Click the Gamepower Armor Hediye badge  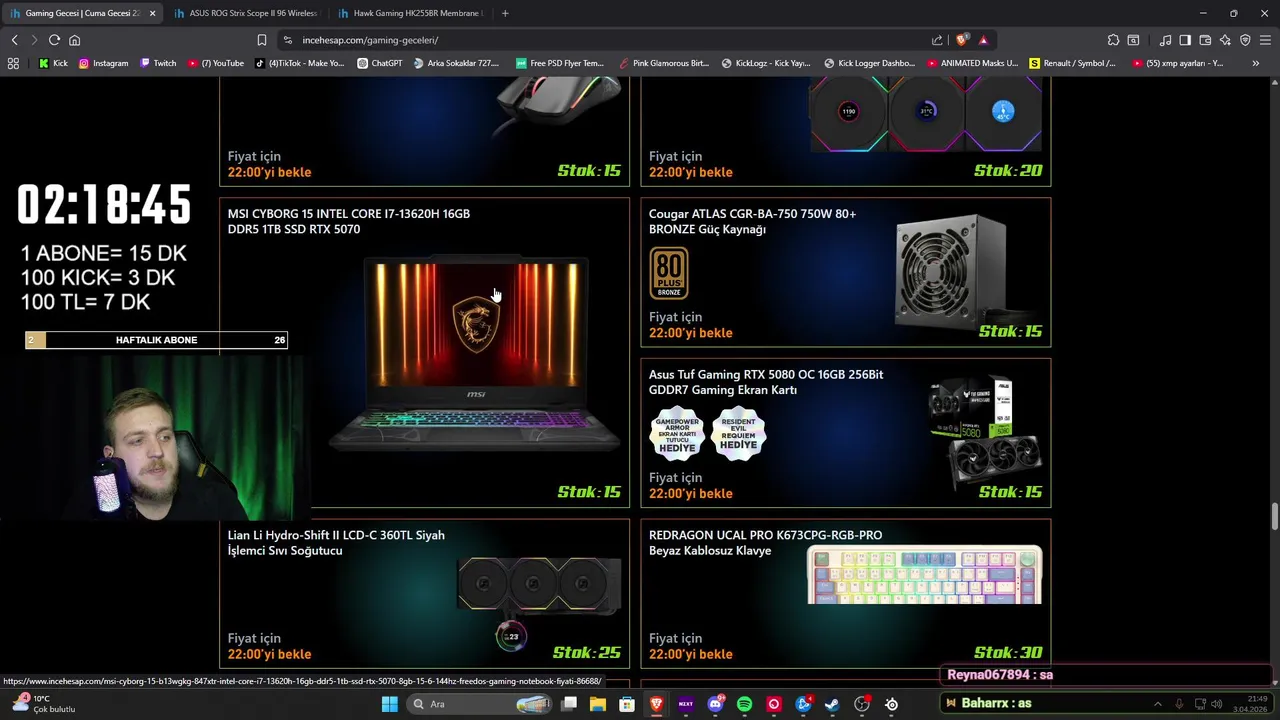pyautogui.click(x=677, y=434)
